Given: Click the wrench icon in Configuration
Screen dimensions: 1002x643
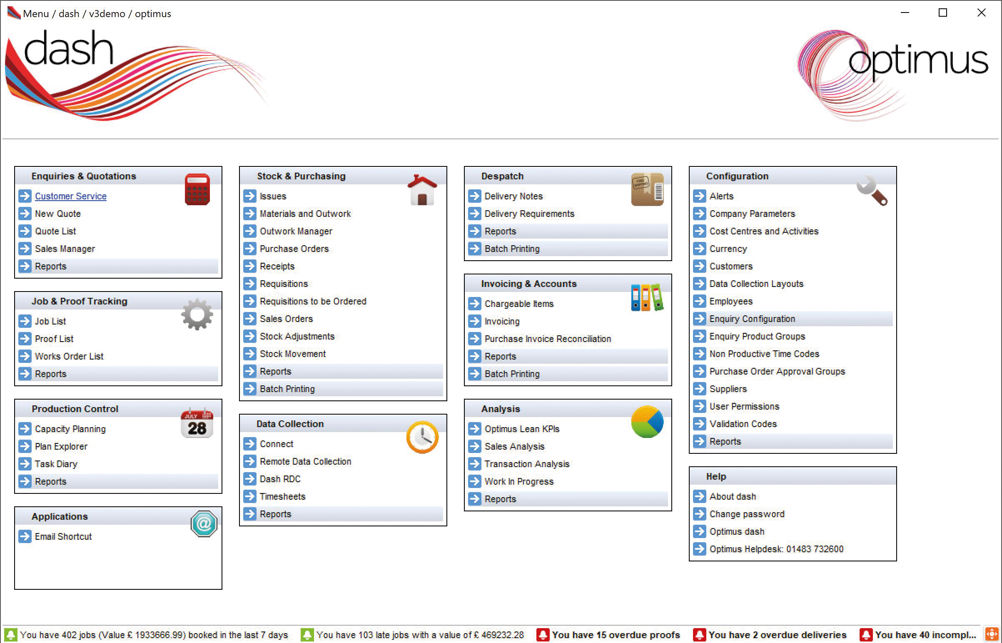Looking at the screenshot, I should click(x=872, y=190).
